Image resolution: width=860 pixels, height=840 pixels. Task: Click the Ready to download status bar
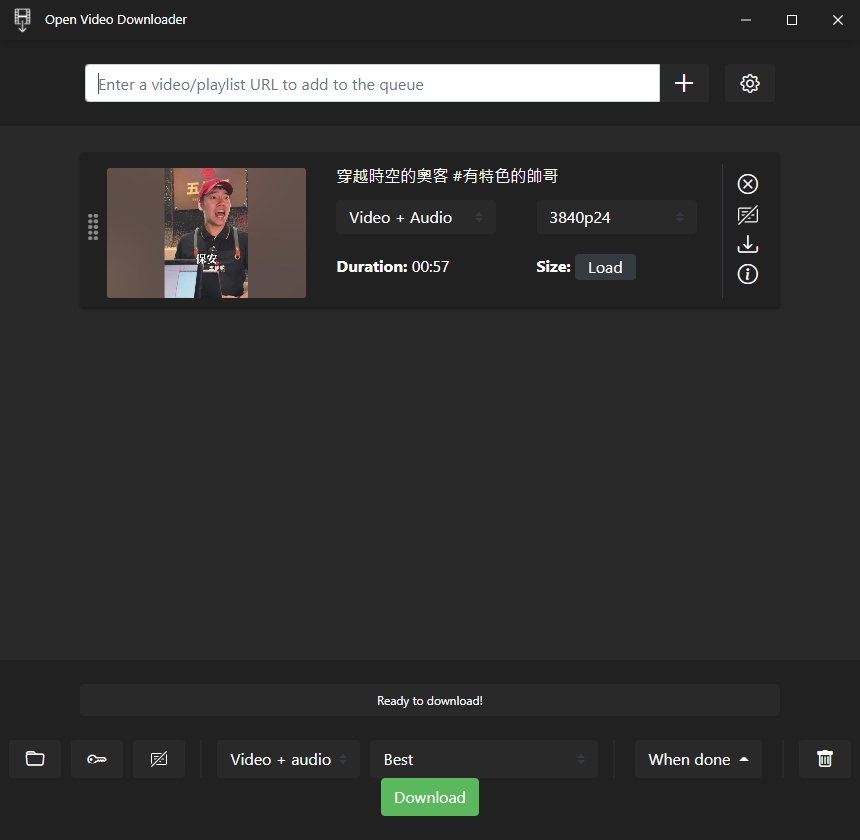coord(430,700)
